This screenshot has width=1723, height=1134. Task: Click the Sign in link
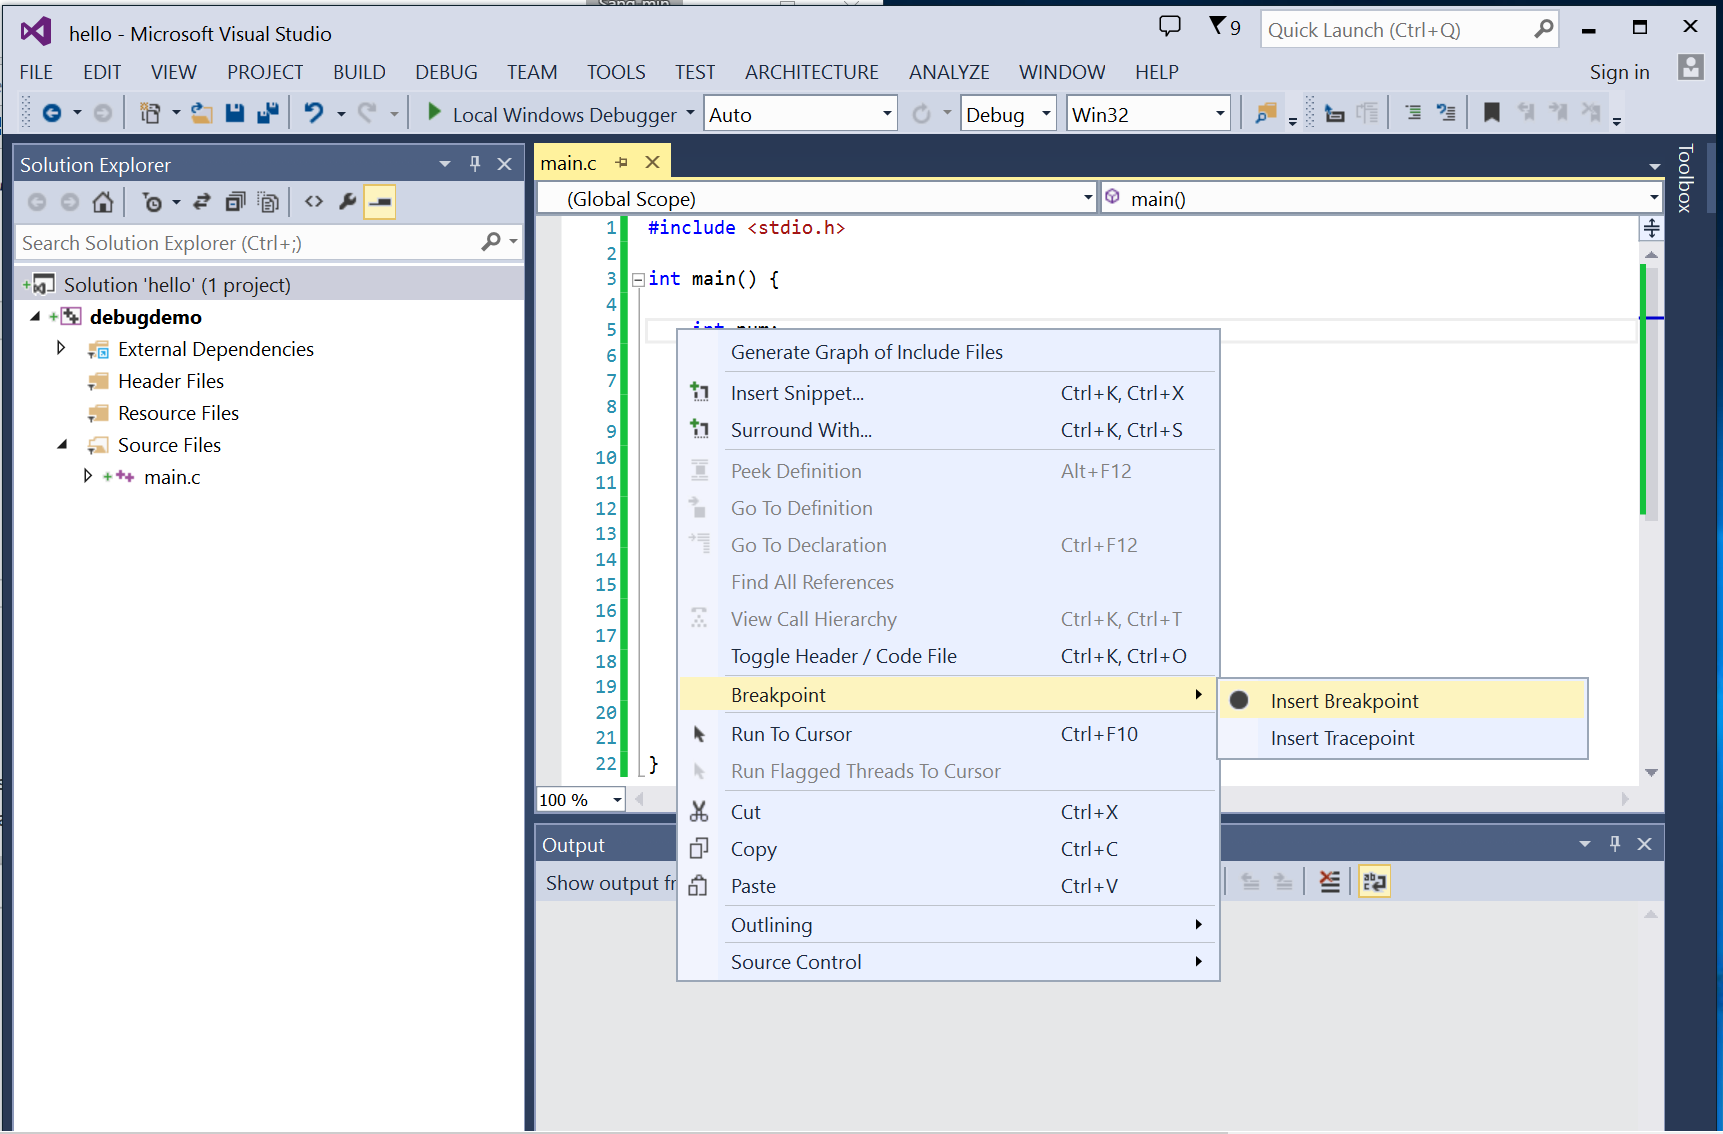1619,72
